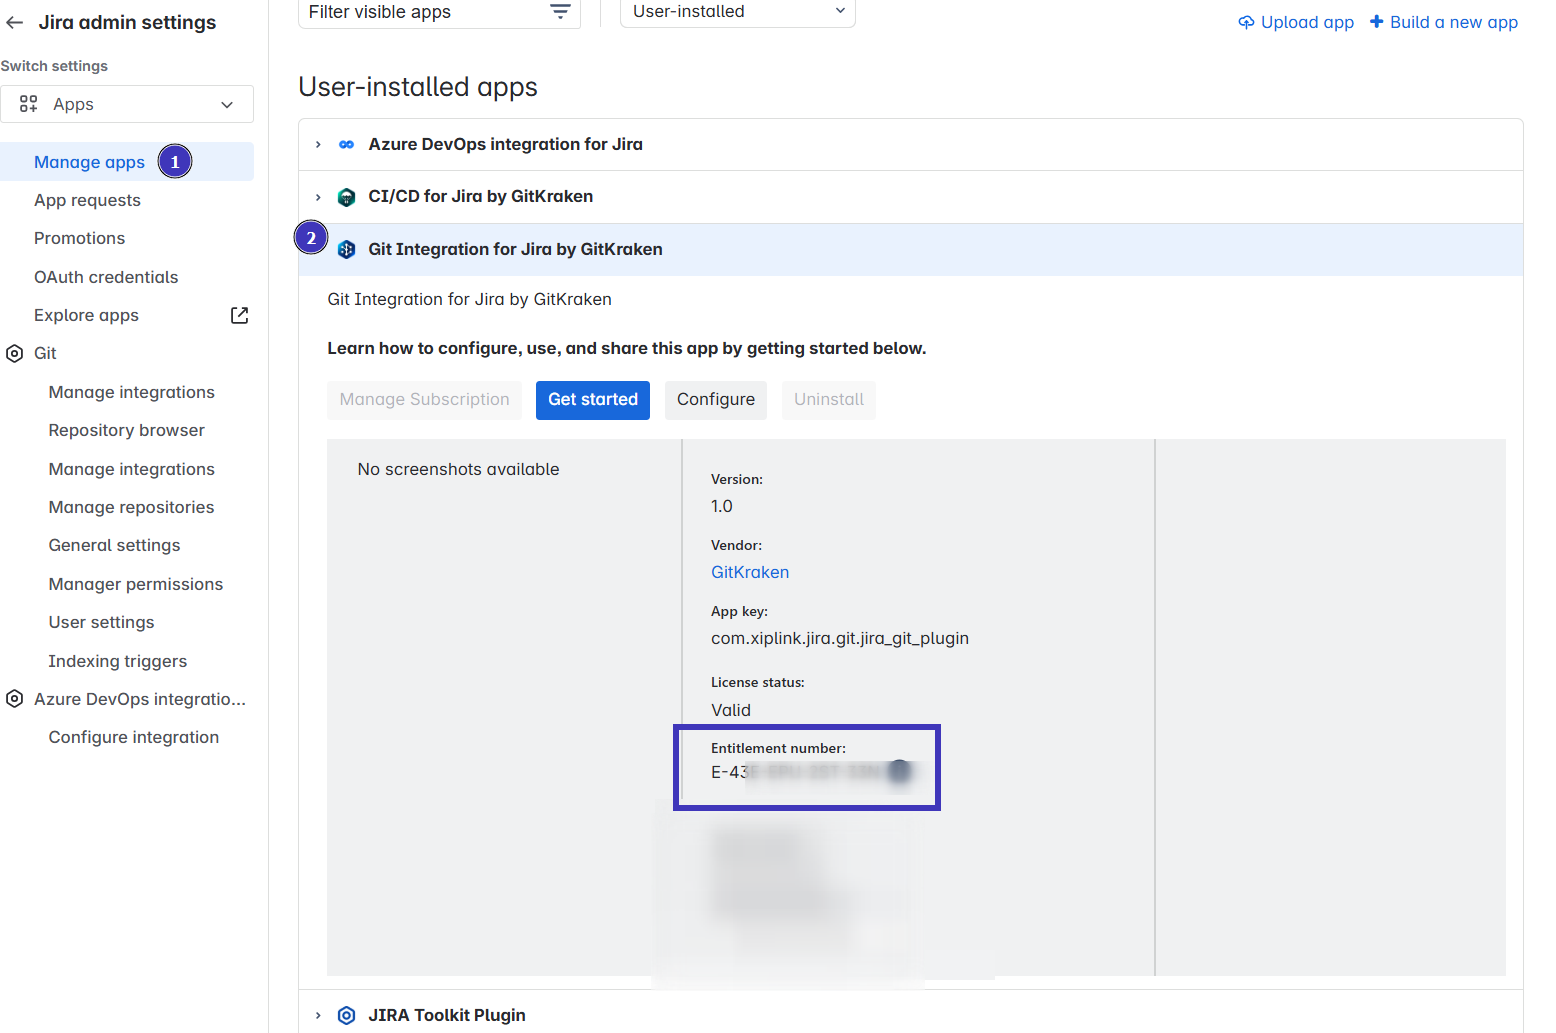The image size is (1556, 1033).
Task: Click the Apps grid icon in switch settings
Action: pyautogui.click(x=28, y=104)
